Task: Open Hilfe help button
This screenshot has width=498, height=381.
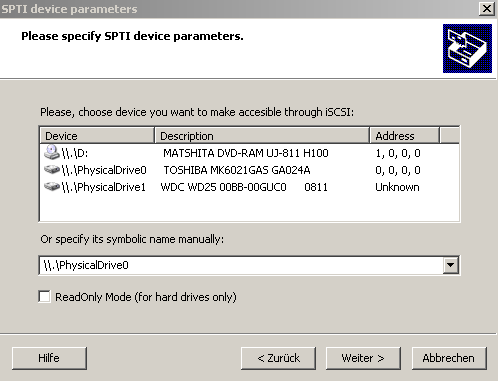Action: (x=49, y=358)
